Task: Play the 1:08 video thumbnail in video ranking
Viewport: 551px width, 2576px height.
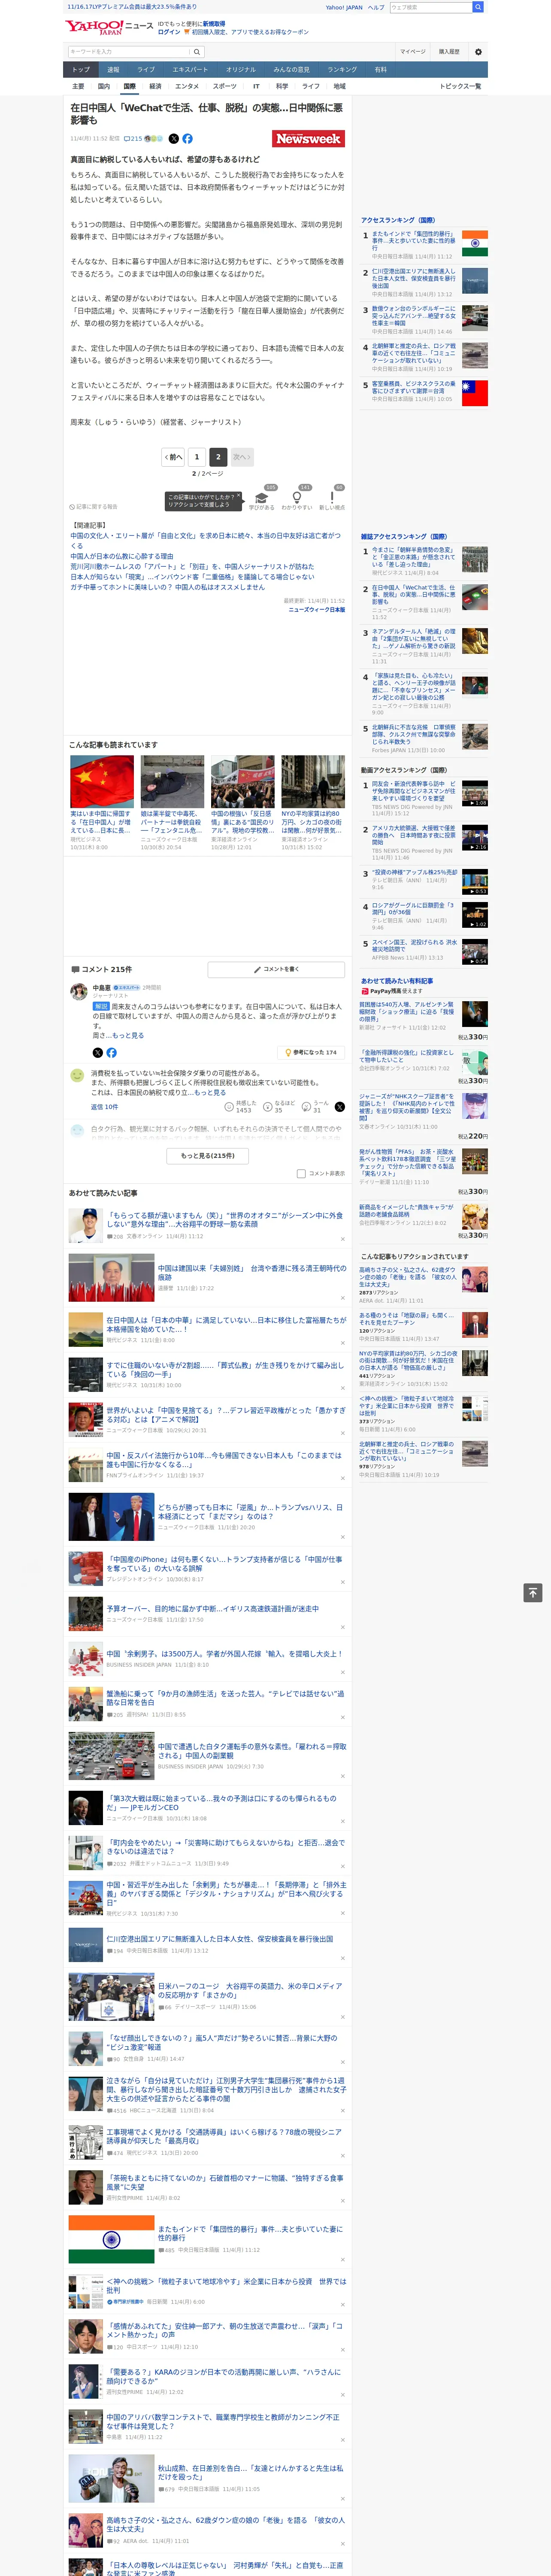Action: coord(475,794)
